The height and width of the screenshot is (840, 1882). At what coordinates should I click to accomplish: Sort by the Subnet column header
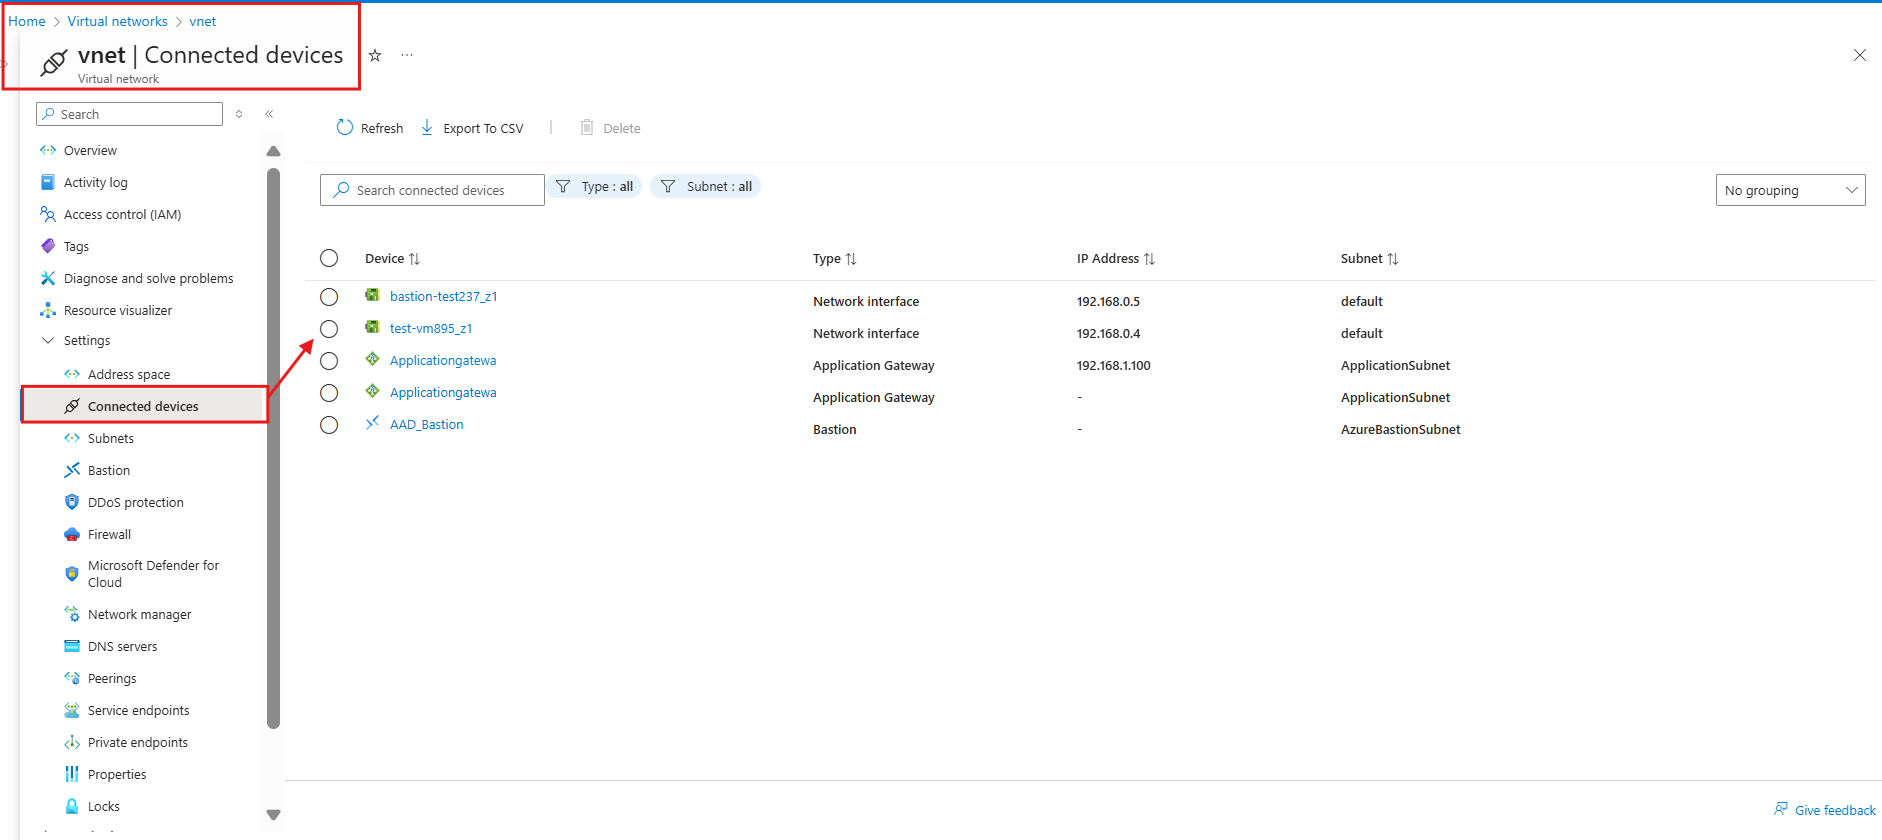point(1370,258)
